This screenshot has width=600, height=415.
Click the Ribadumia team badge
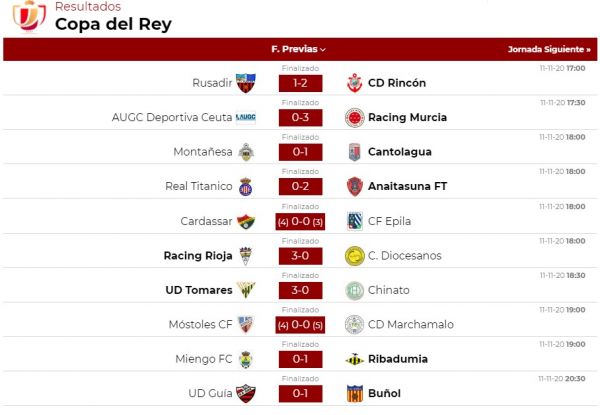(x=353, y=359)
